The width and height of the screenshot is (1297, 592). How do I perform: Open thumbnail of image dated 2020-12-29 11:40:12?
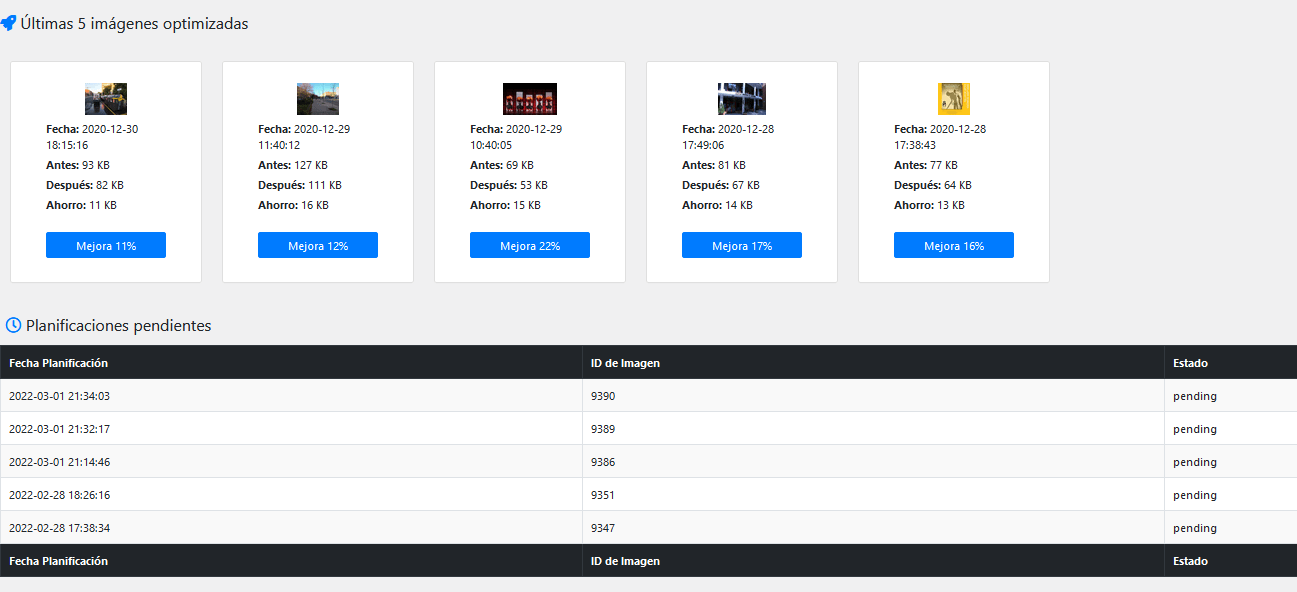pos(318,99)
